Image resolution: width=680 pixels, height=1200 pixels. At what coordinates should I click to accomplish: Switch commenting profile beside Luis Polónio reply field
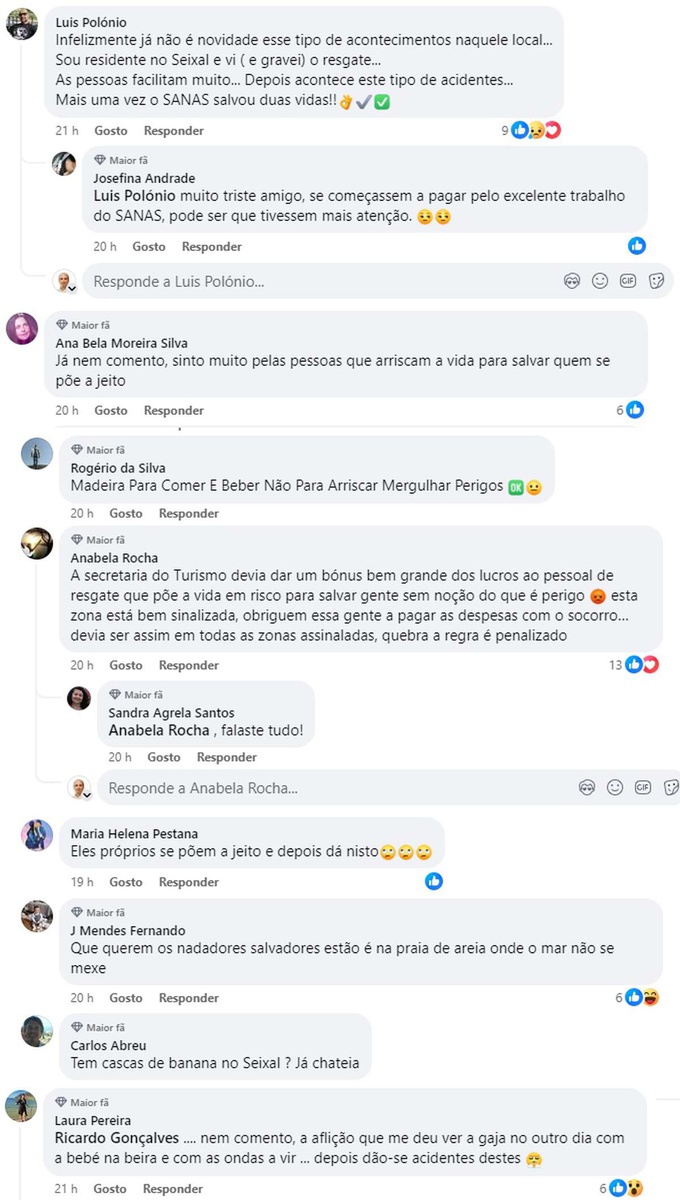(x=65, y=281)
